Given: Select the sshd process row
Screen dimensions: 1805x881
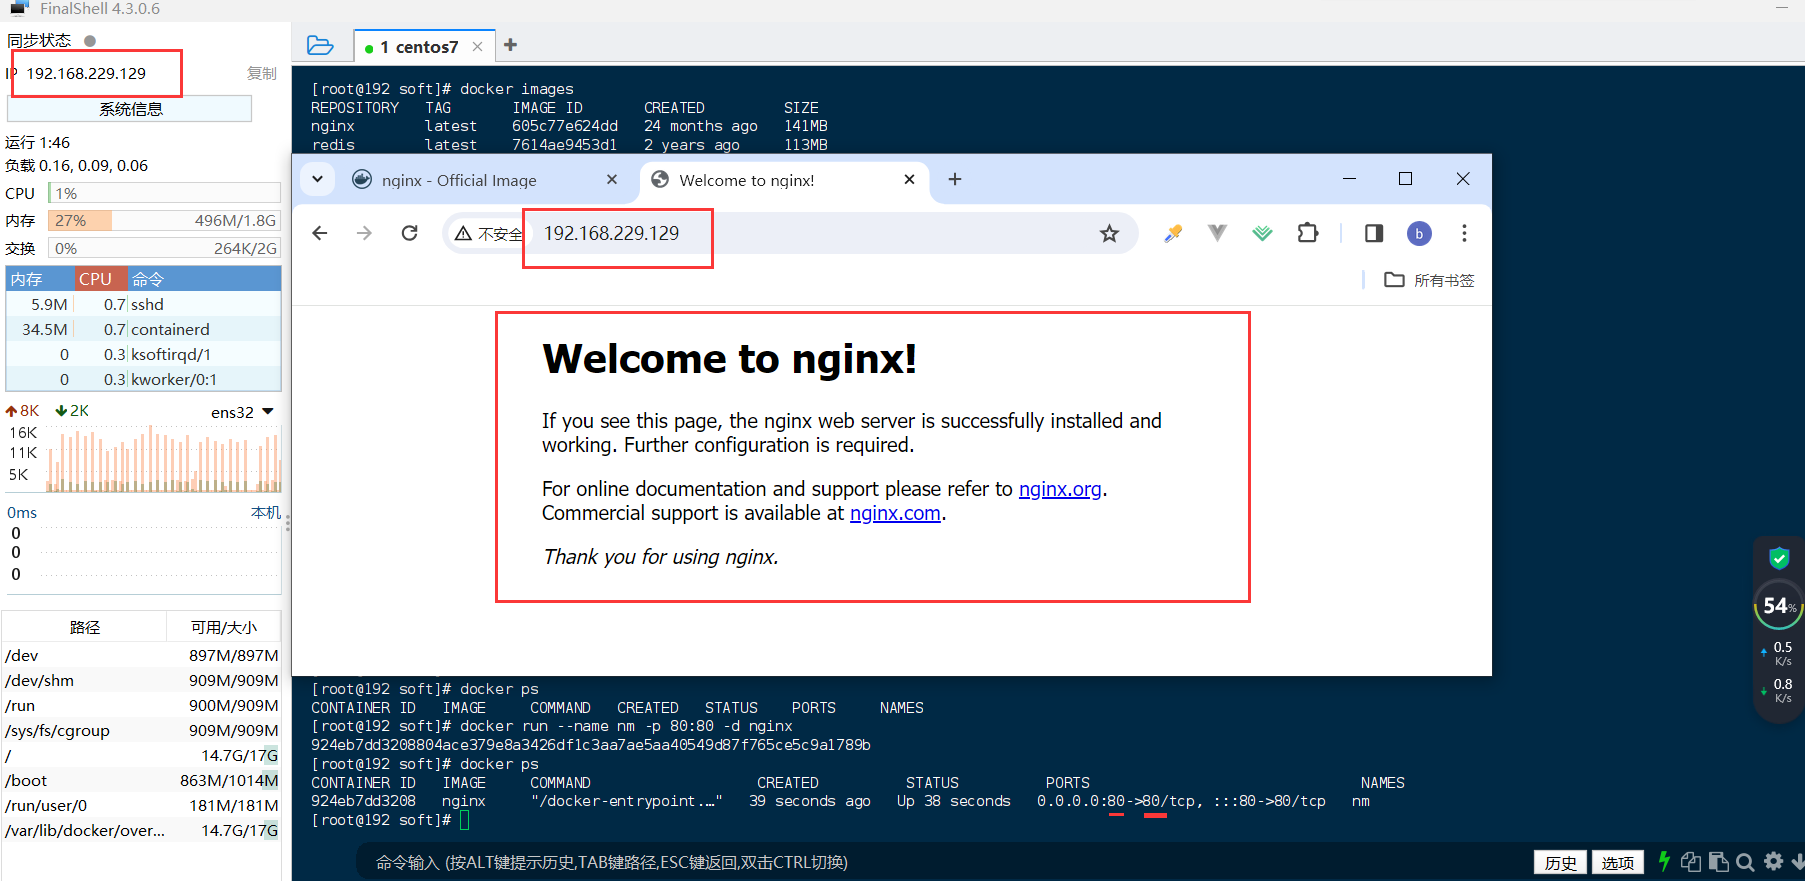Looking at the screenshot, I should 144,304.
